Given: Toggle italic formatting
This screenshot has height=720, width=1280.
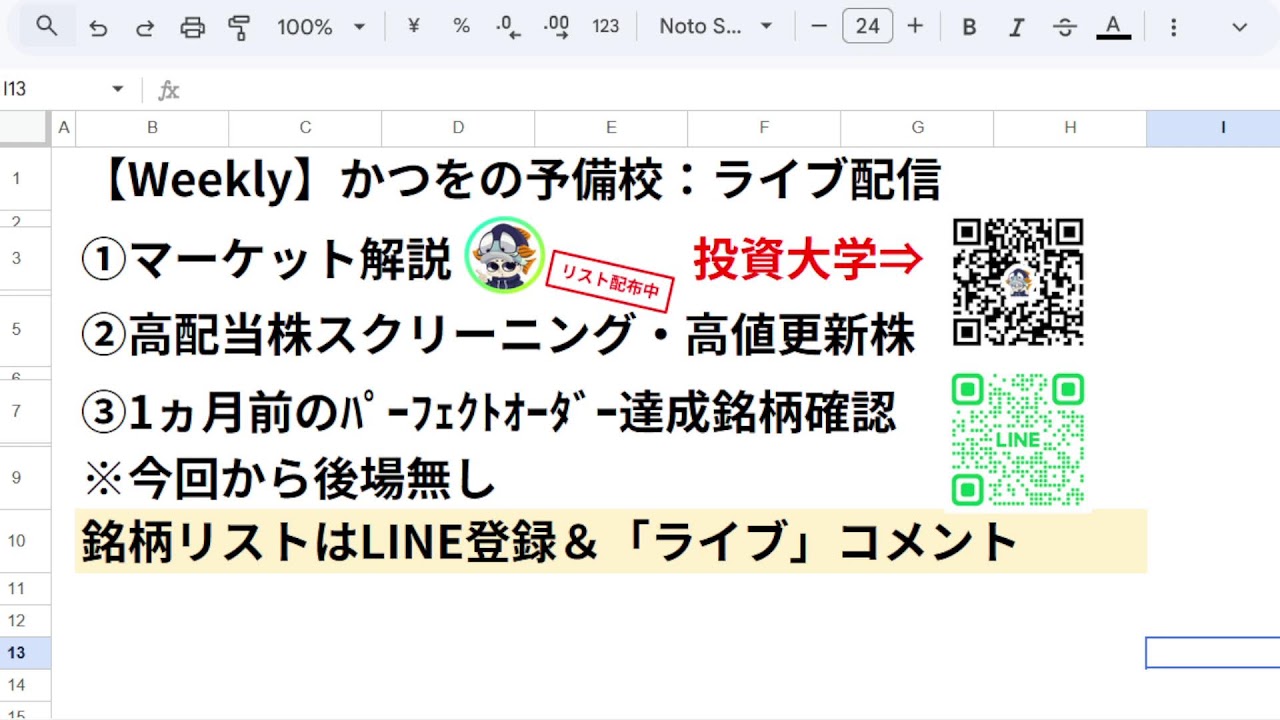Looking at the screenshot, I should (1017, 27).
